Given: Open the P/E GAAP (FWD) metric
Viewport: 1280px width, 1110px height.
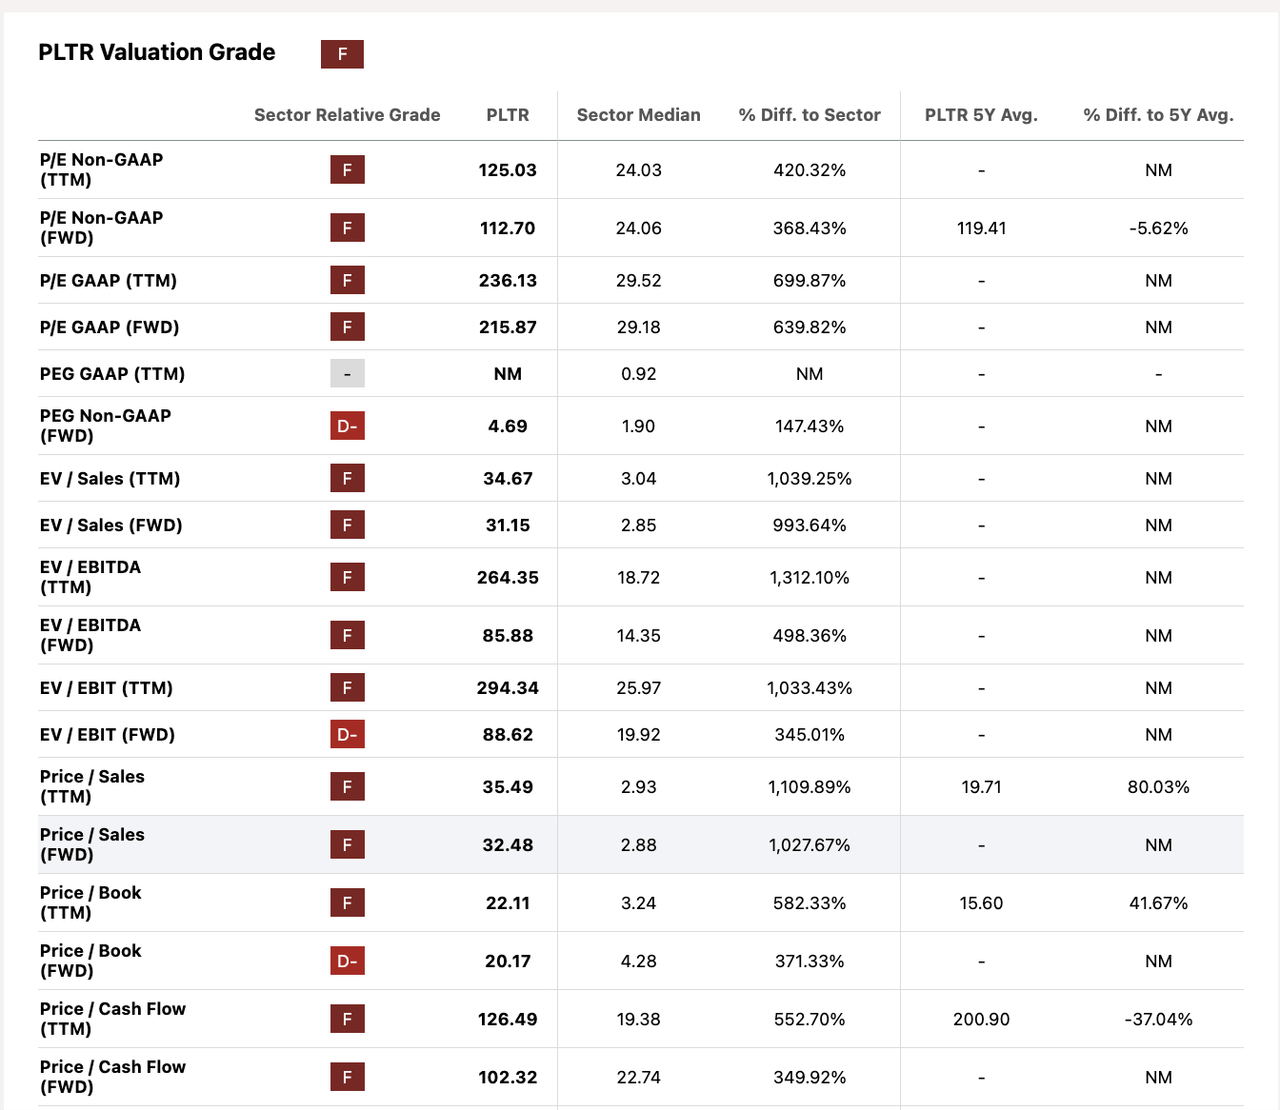Looking at the screenshot, I should [109, 327].
